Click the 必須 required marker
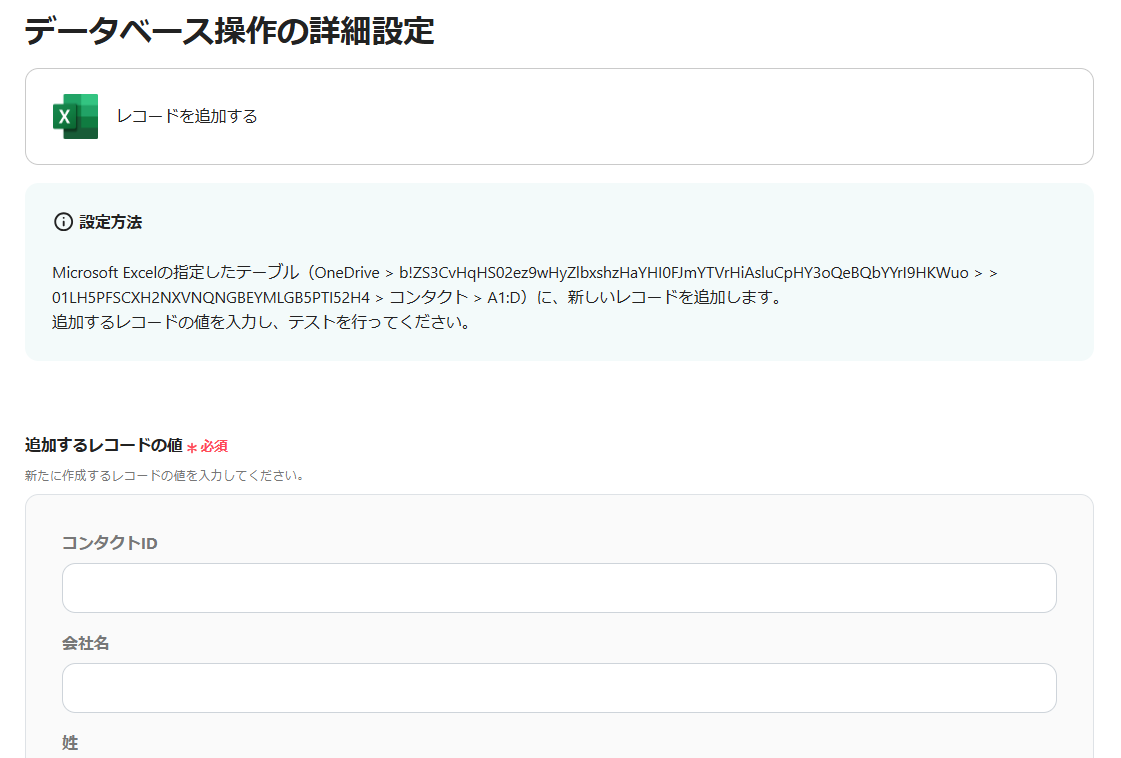 207,446
